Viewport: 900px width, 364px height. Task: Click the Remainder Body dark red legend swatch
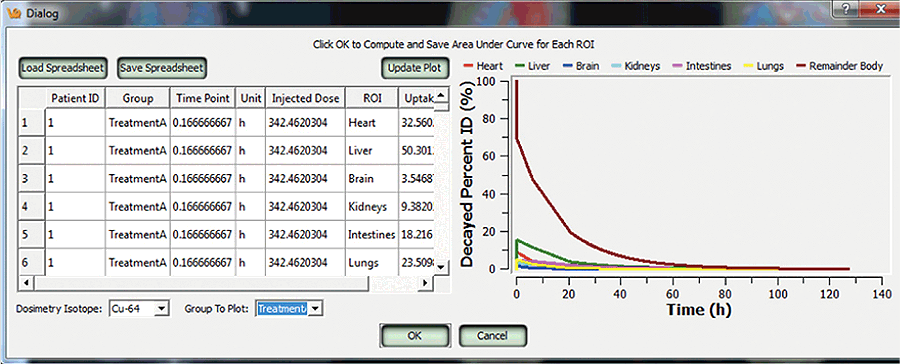[800, 66]
